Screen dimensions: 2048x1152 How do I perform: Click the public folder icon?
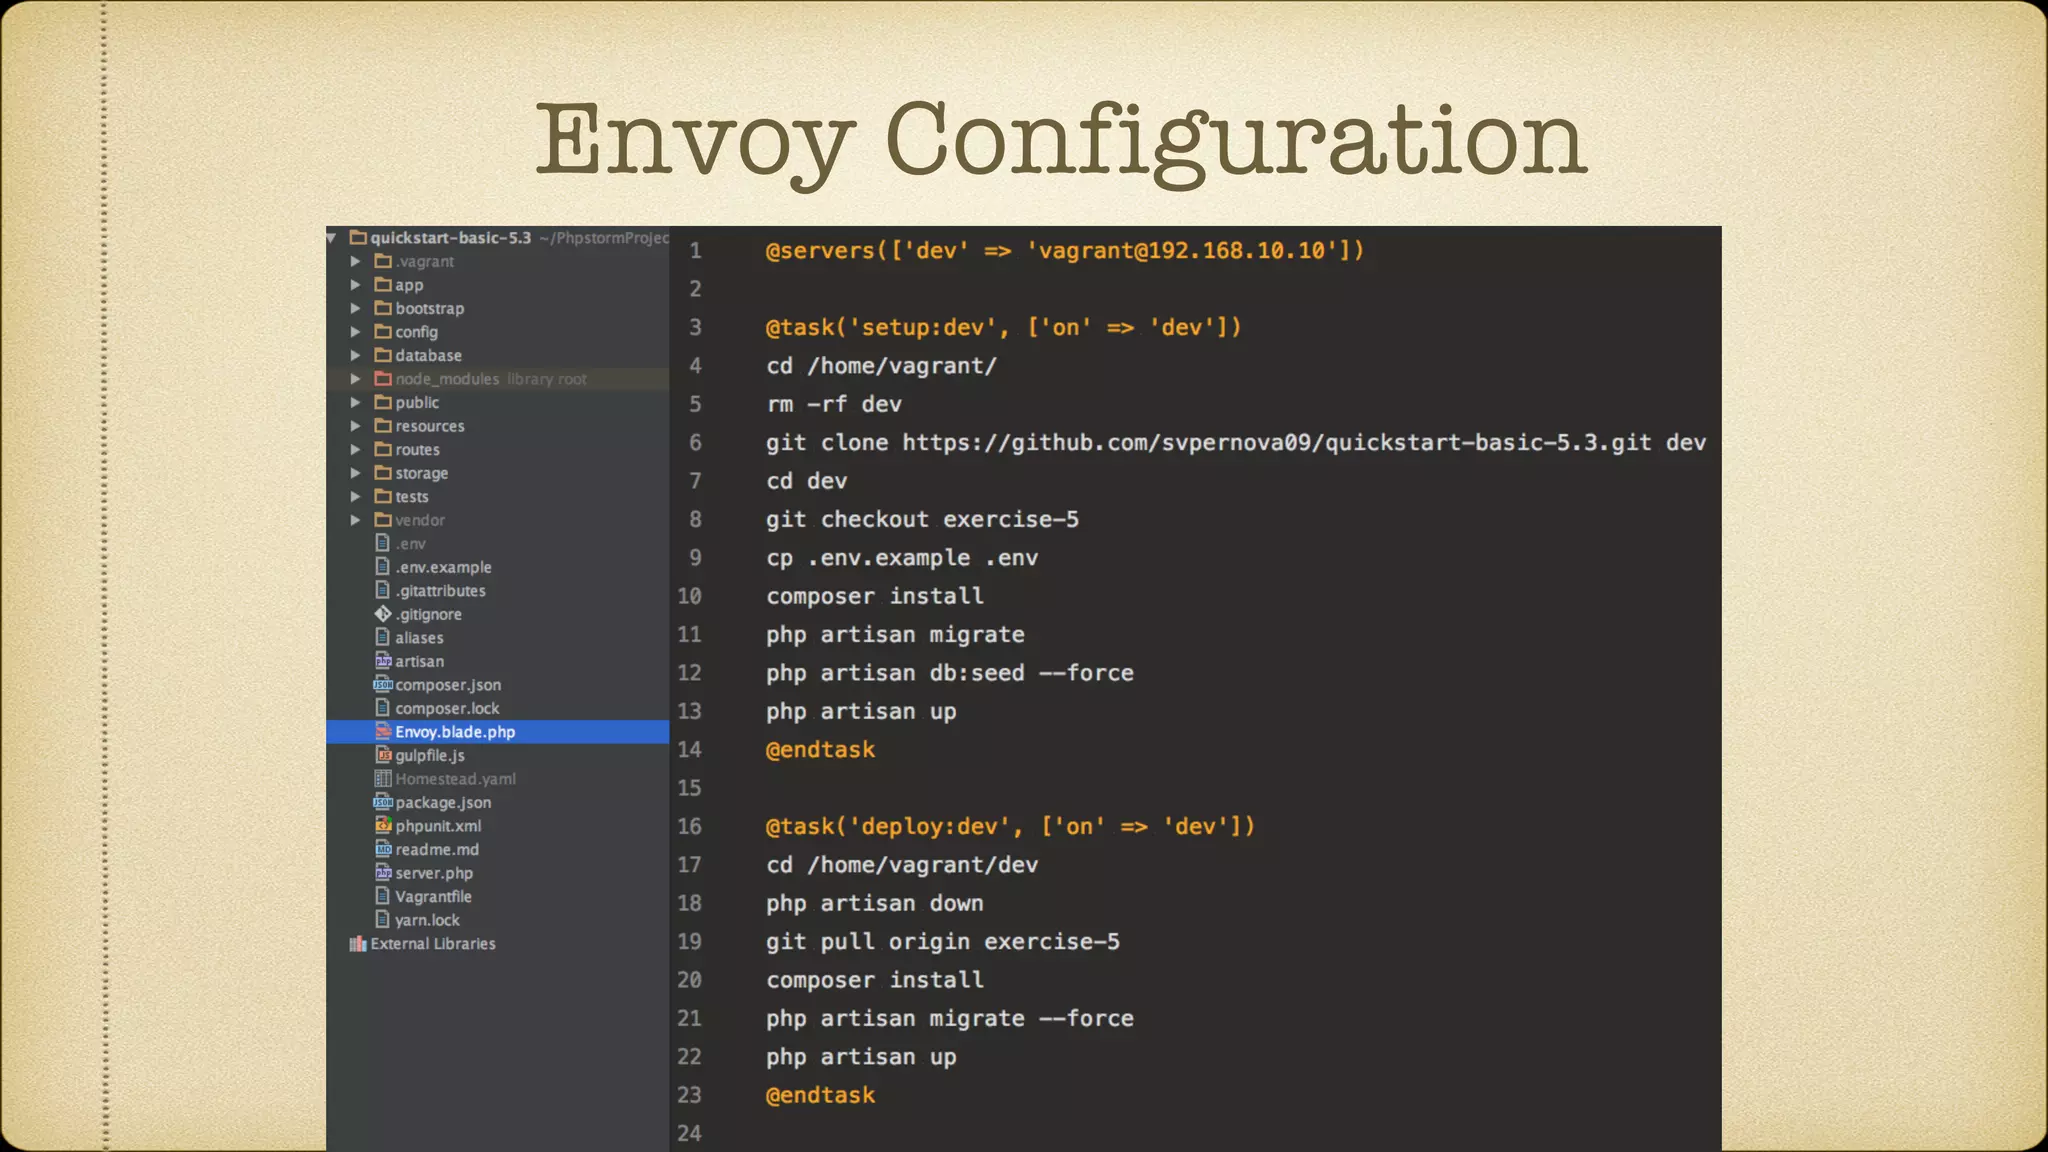383,402
